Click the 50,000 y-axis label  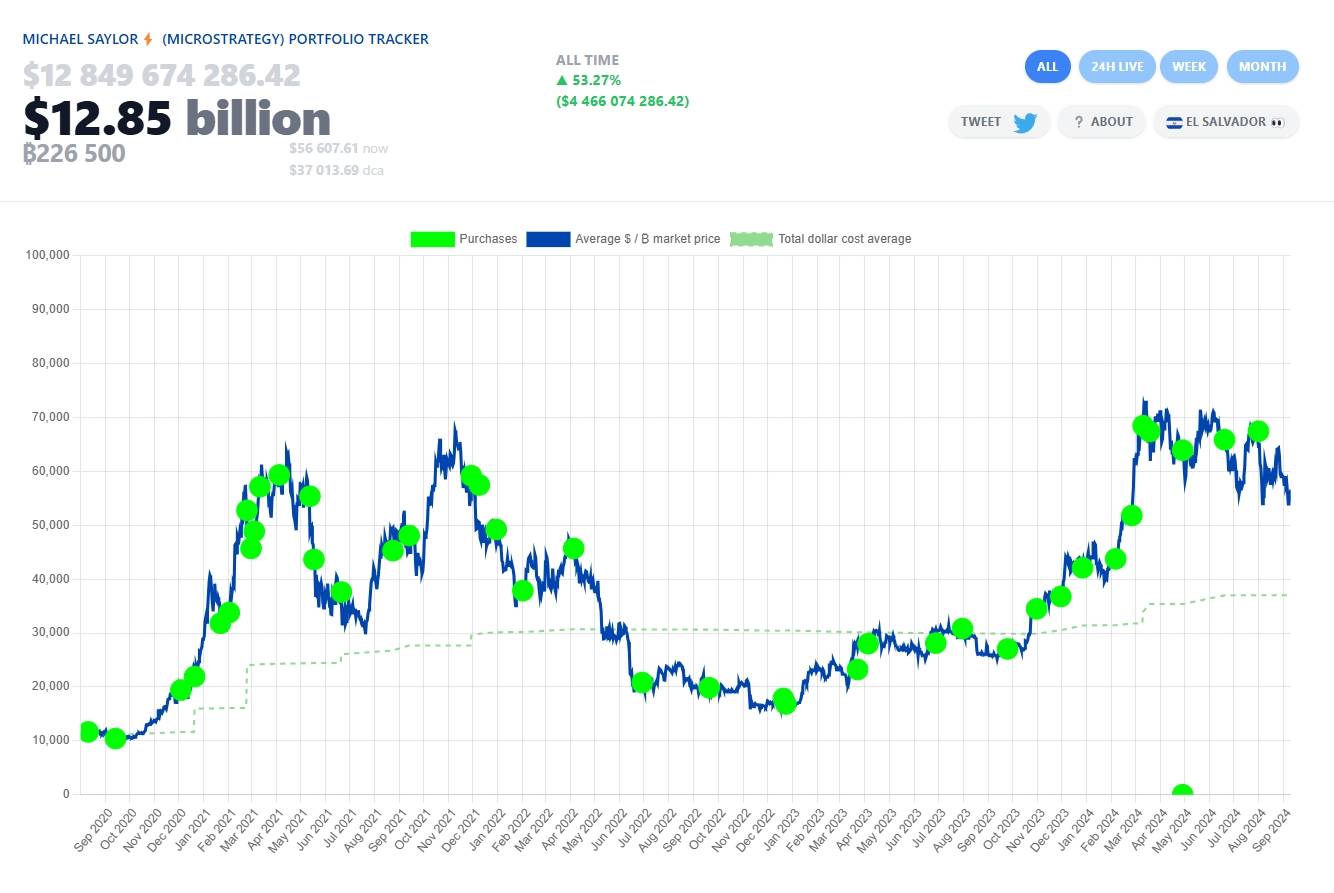click(50, 525)
